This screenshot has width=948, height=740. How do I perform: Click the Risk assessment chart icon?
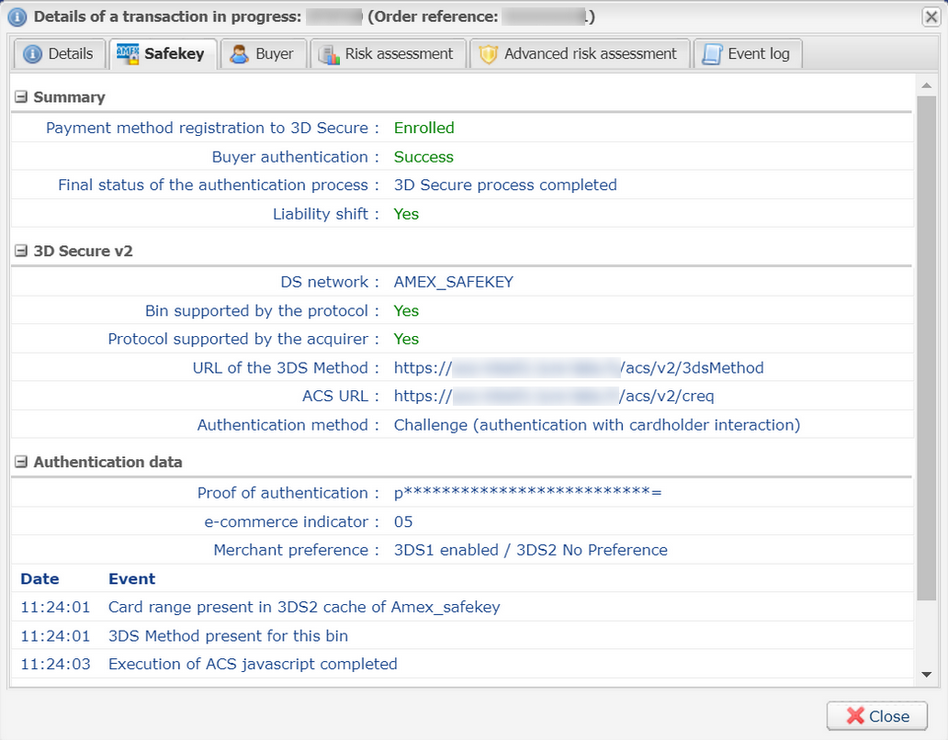[329, 54]
